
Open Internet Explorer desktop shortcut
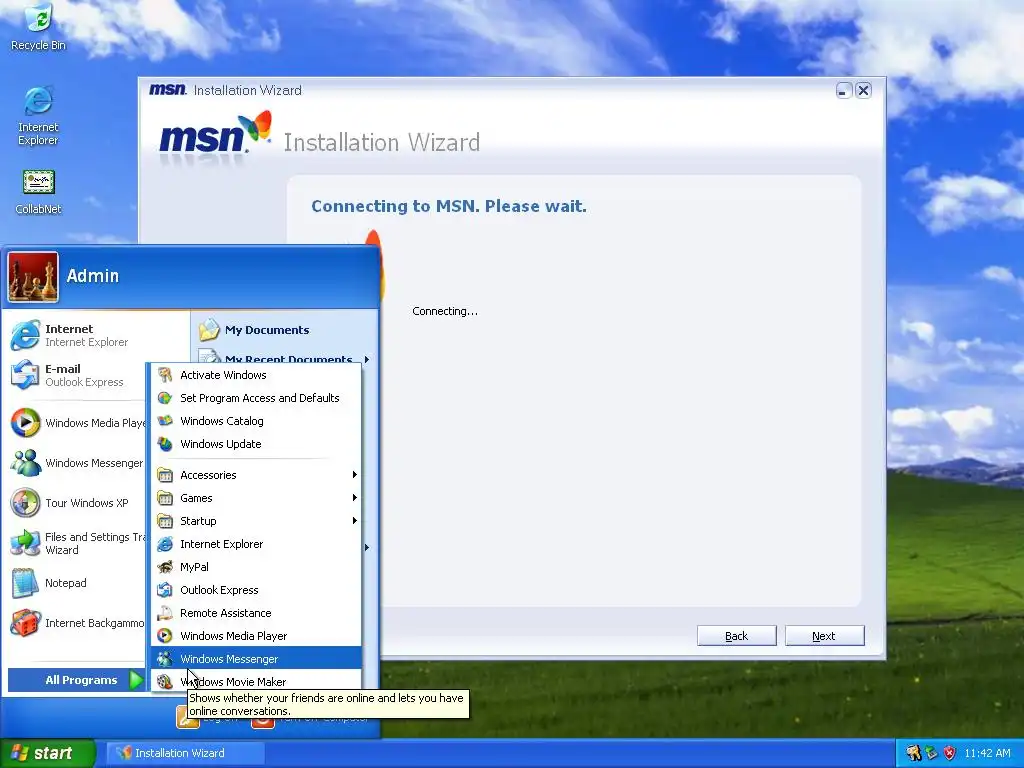[38, 115]
